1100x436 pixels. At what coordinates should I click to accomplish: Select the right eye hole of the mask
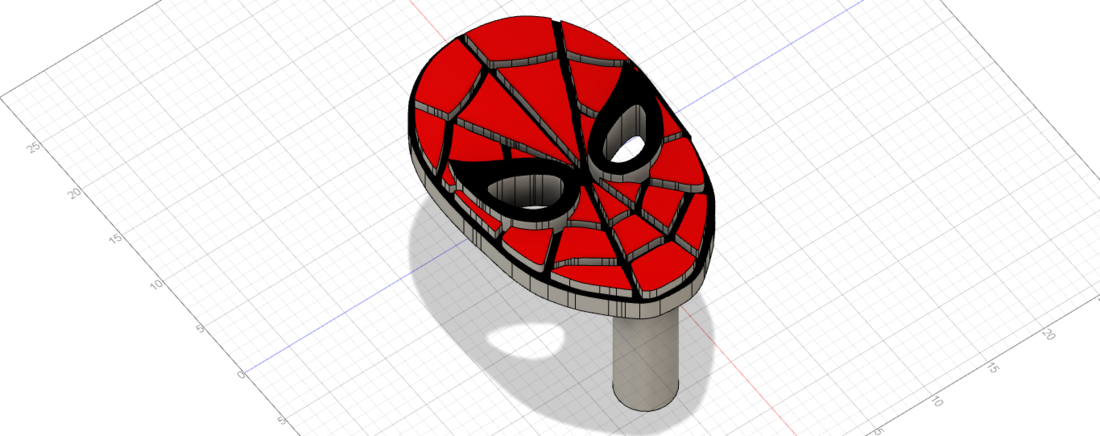(x=624, y=134)
